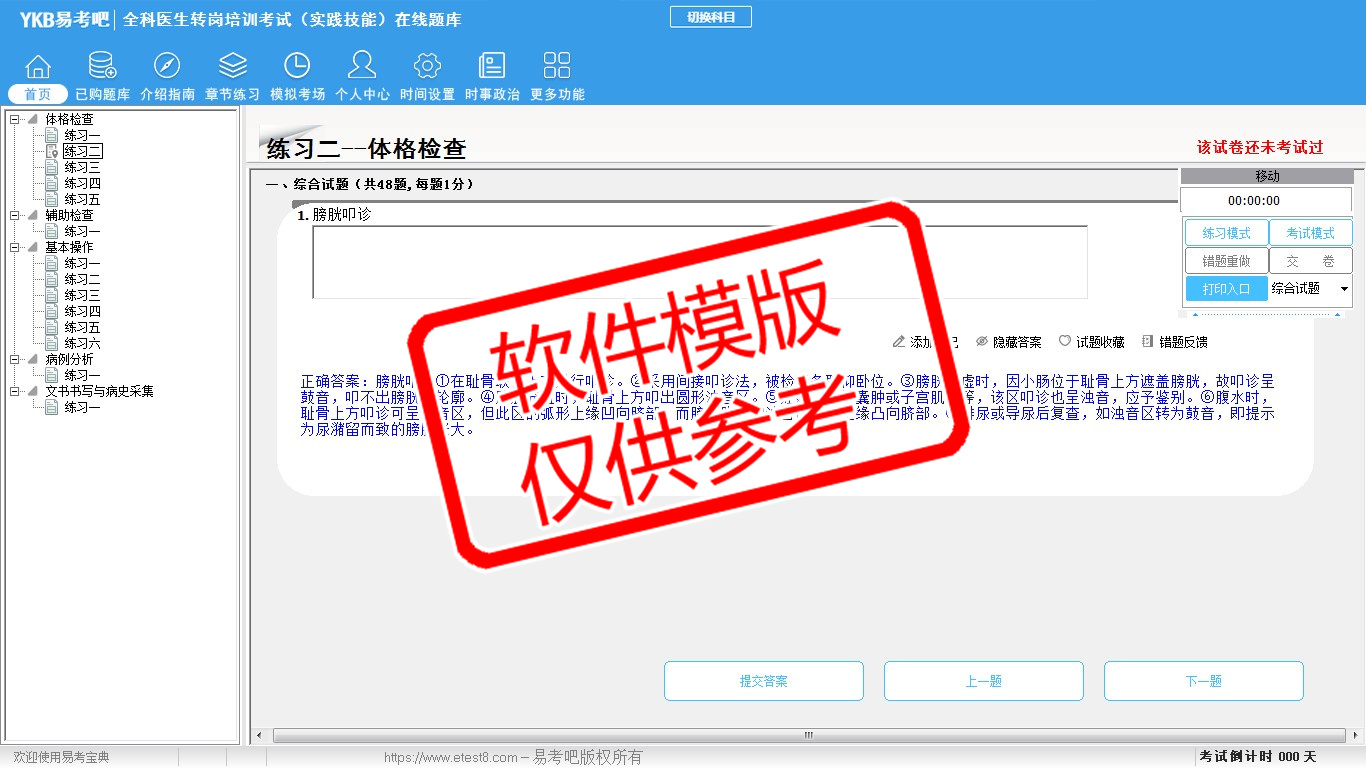The width and height of the screenshot is (1366, 768).
Task: Open 时间设置 gear icon
Action: click(427, 66)
